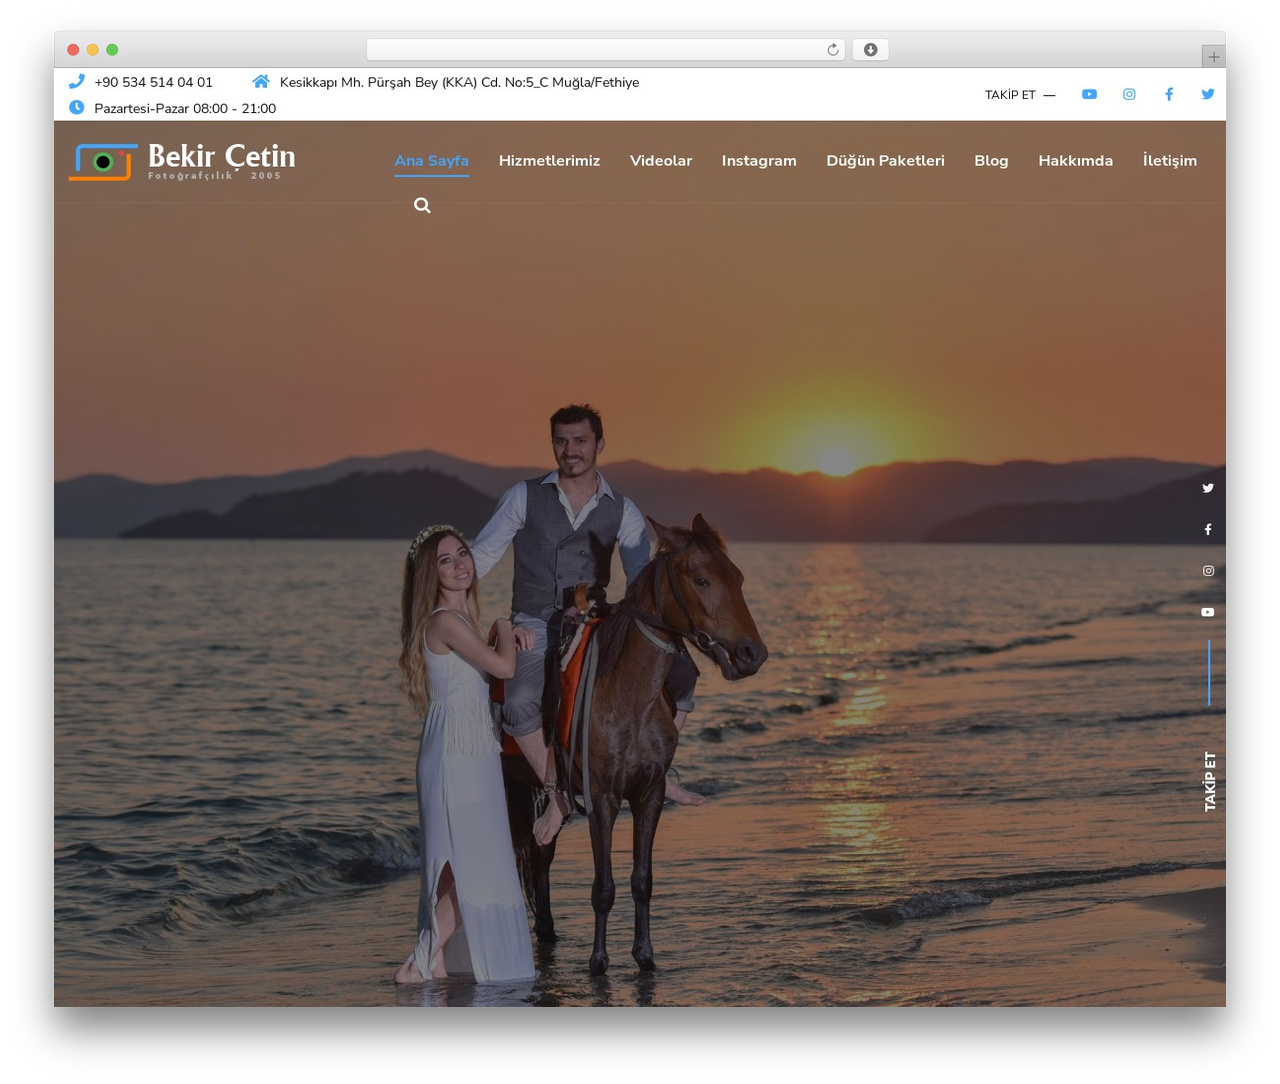1280x1084 pixels.
Task: Click the browser downloads icon
Action: pyautogui.click(x=870, y=50)
